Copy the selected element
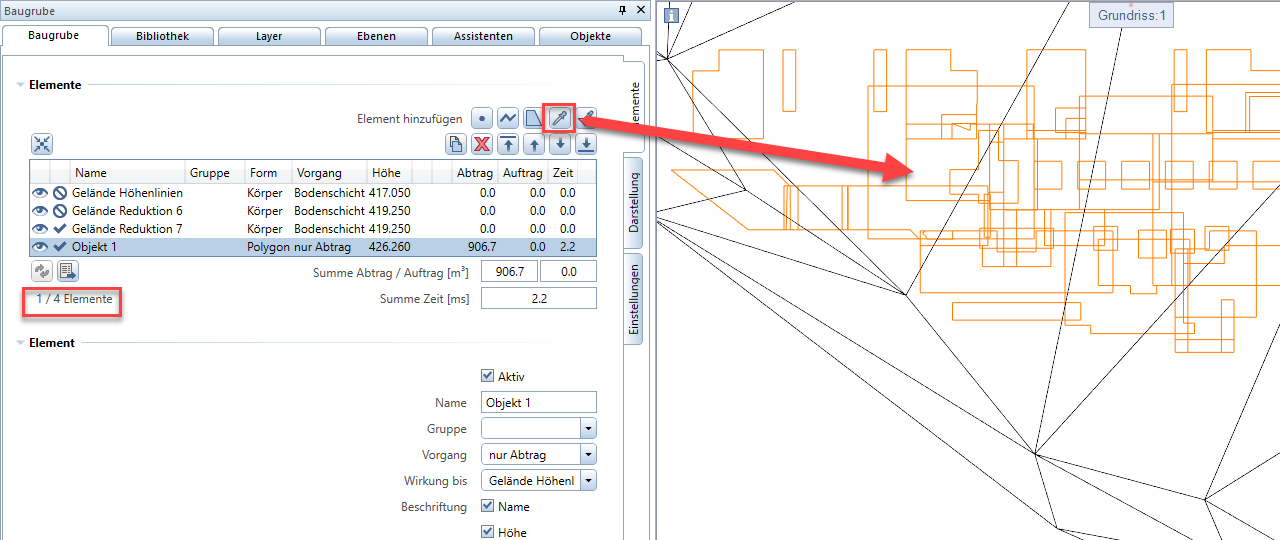This screenshot has width=1280, height=540. click(456, 144)
